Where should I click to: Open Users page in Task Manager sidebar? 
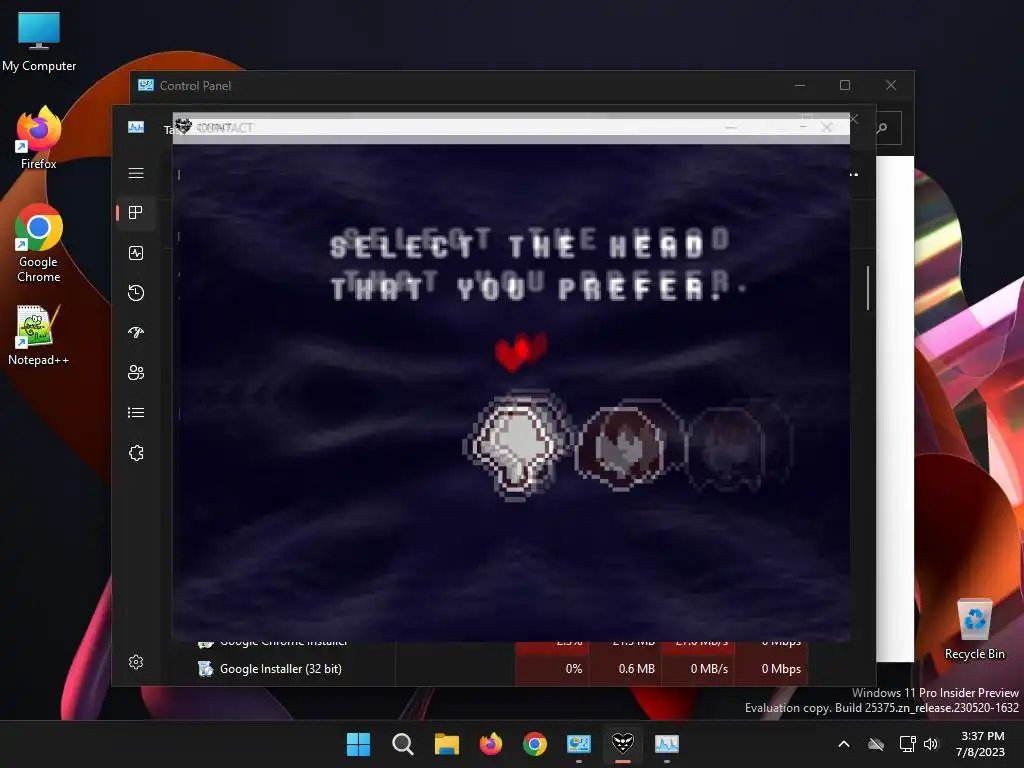pos(136,372)
